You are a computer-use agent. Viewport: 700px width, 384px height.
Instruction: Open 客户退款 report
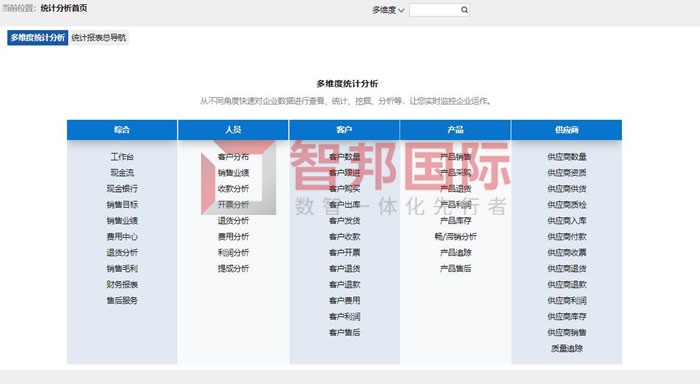coord(344,284)
